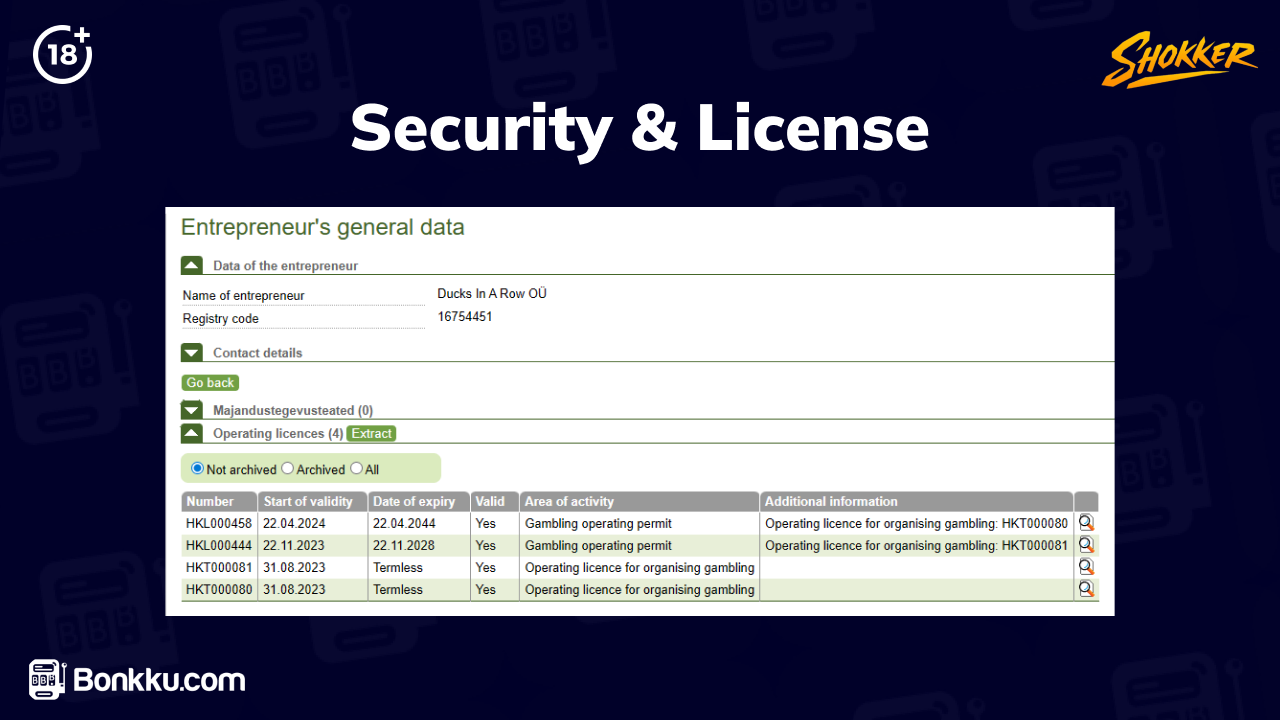This screenshot has height=720, width=1280.
Task: Click licence number HKT000081
Action: pos(218,567)
